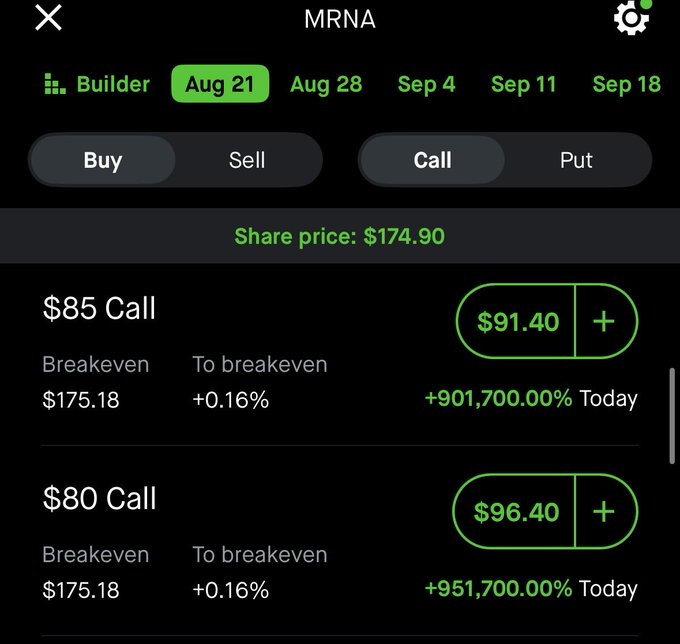View Sep 18 expiration options
Image resolution: width=680 pixels, height=644 pixels.
pyautogui.click(x=627, y=84)
